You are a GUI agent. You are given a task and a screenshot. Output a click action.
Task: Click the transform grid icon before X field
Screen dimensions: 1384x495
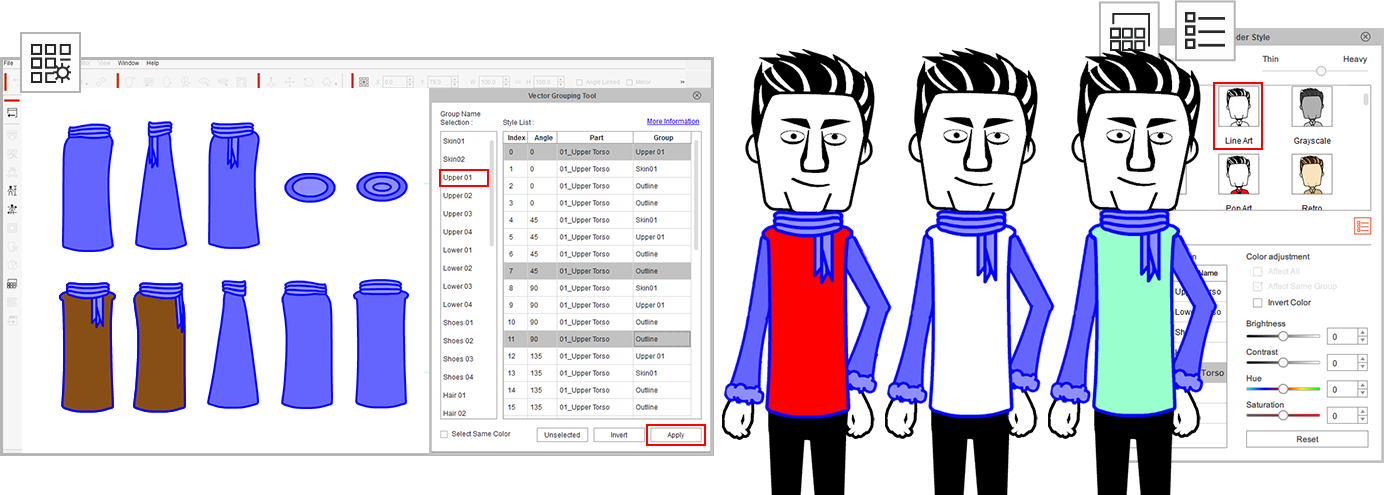(x=365, y=82)
